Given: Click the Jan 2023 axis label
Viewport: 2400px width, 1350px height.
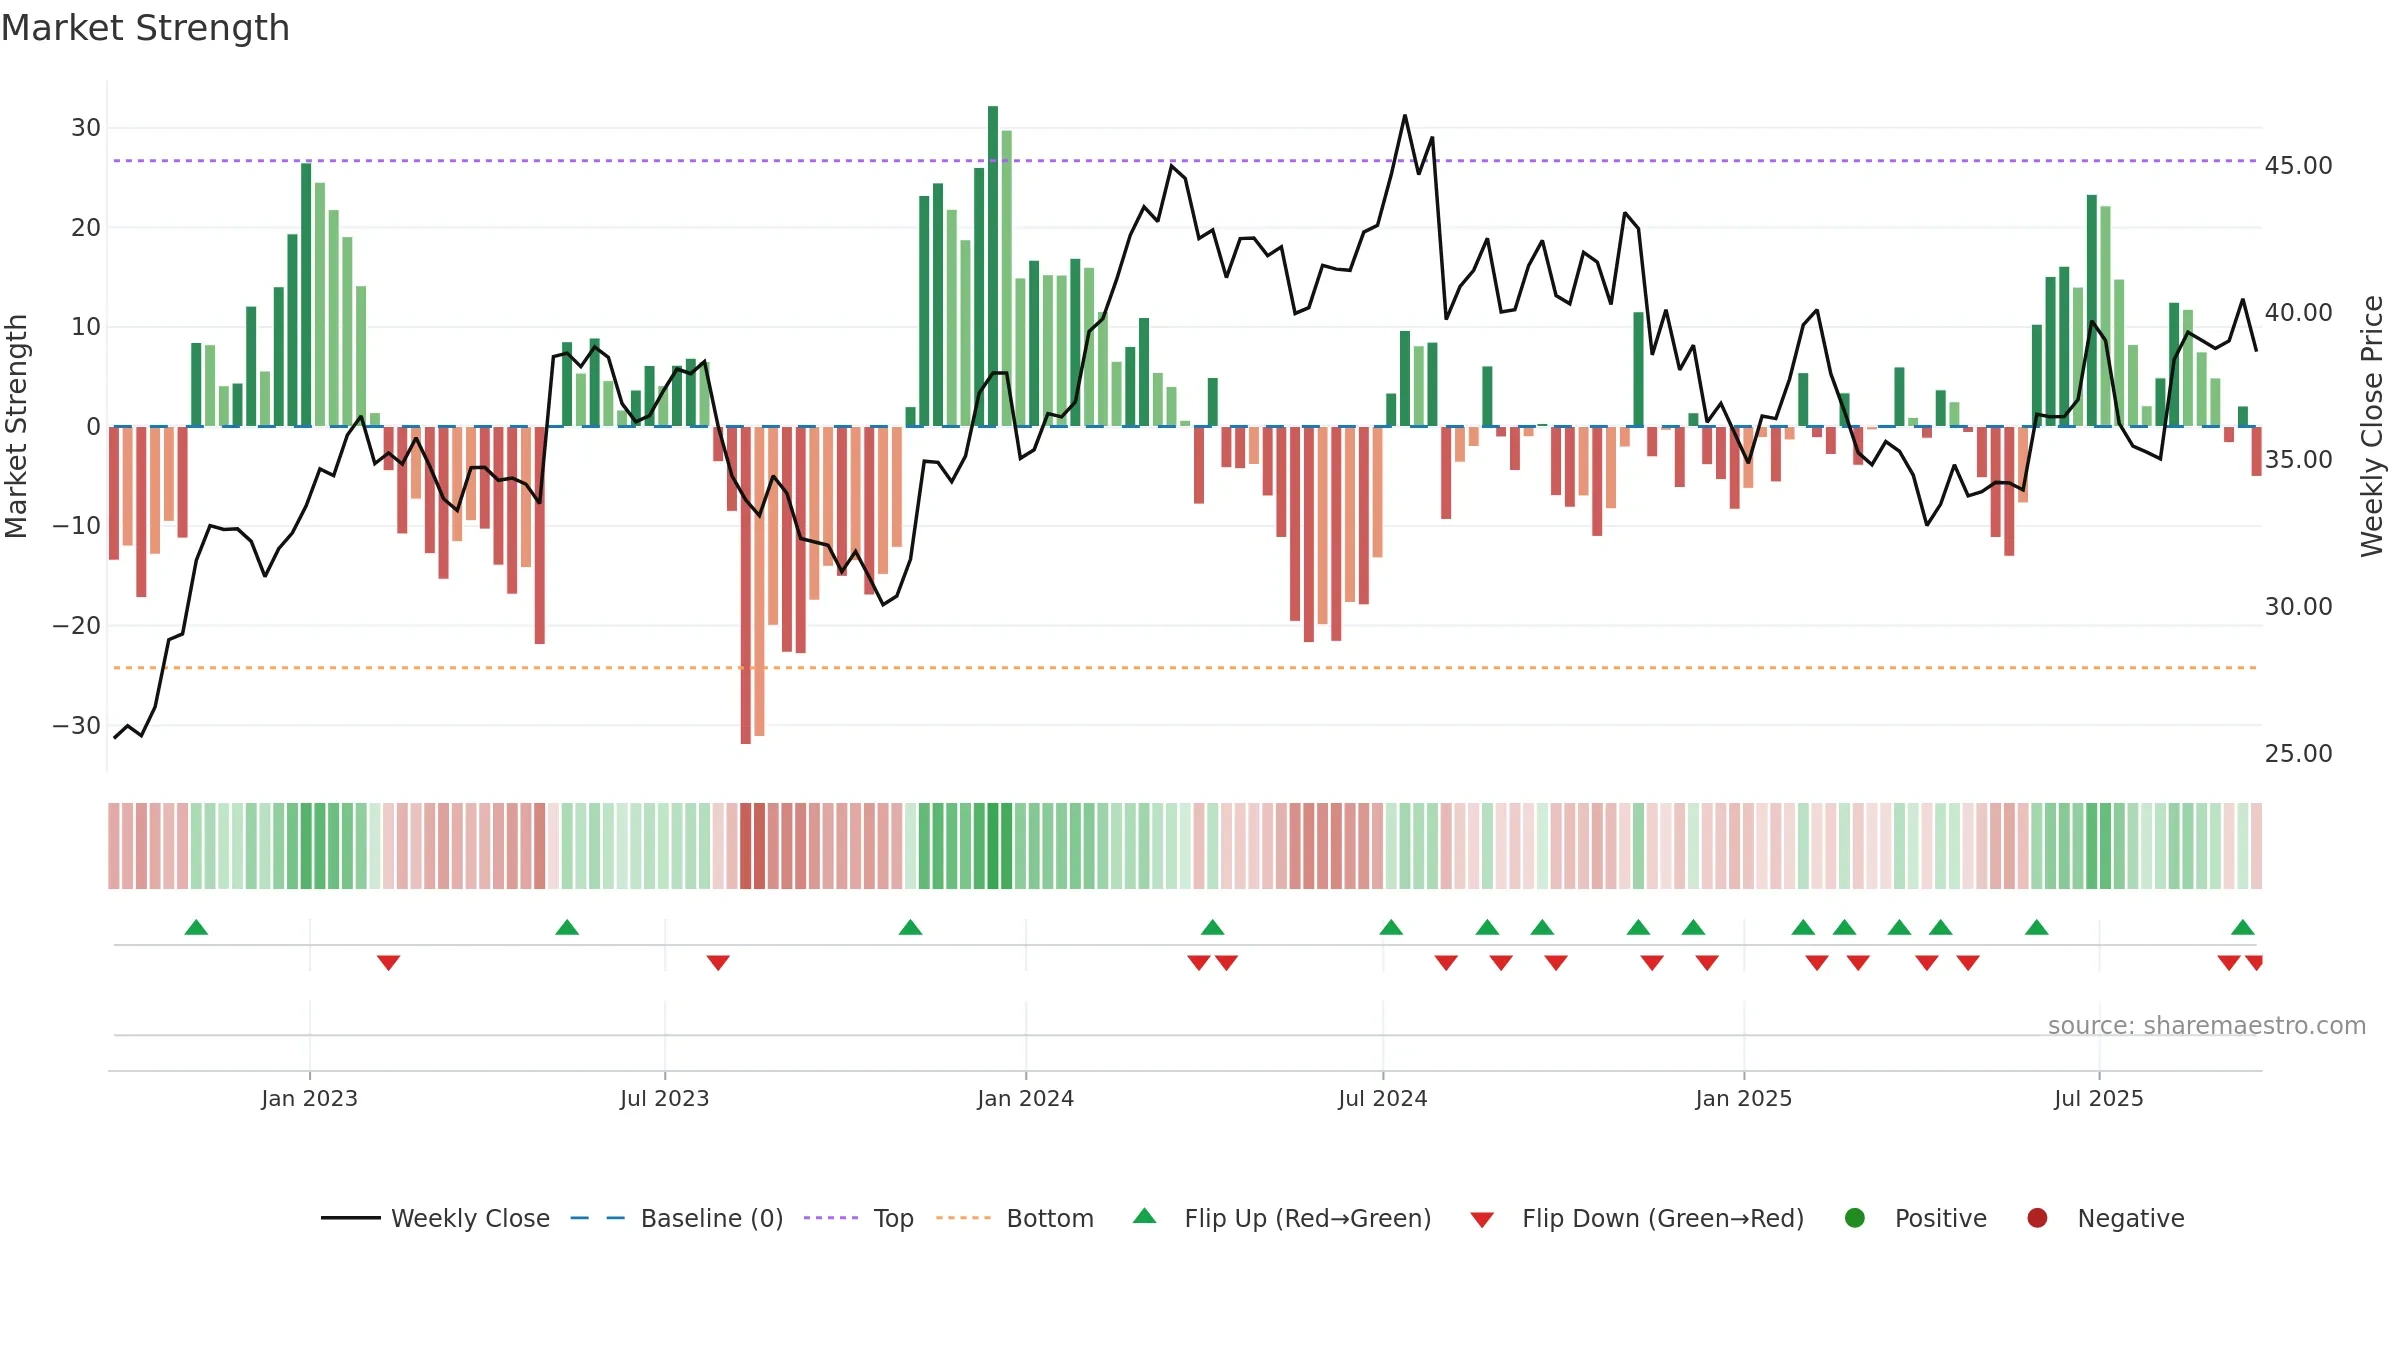Looking at the screenshot, I should point(310,1098).
